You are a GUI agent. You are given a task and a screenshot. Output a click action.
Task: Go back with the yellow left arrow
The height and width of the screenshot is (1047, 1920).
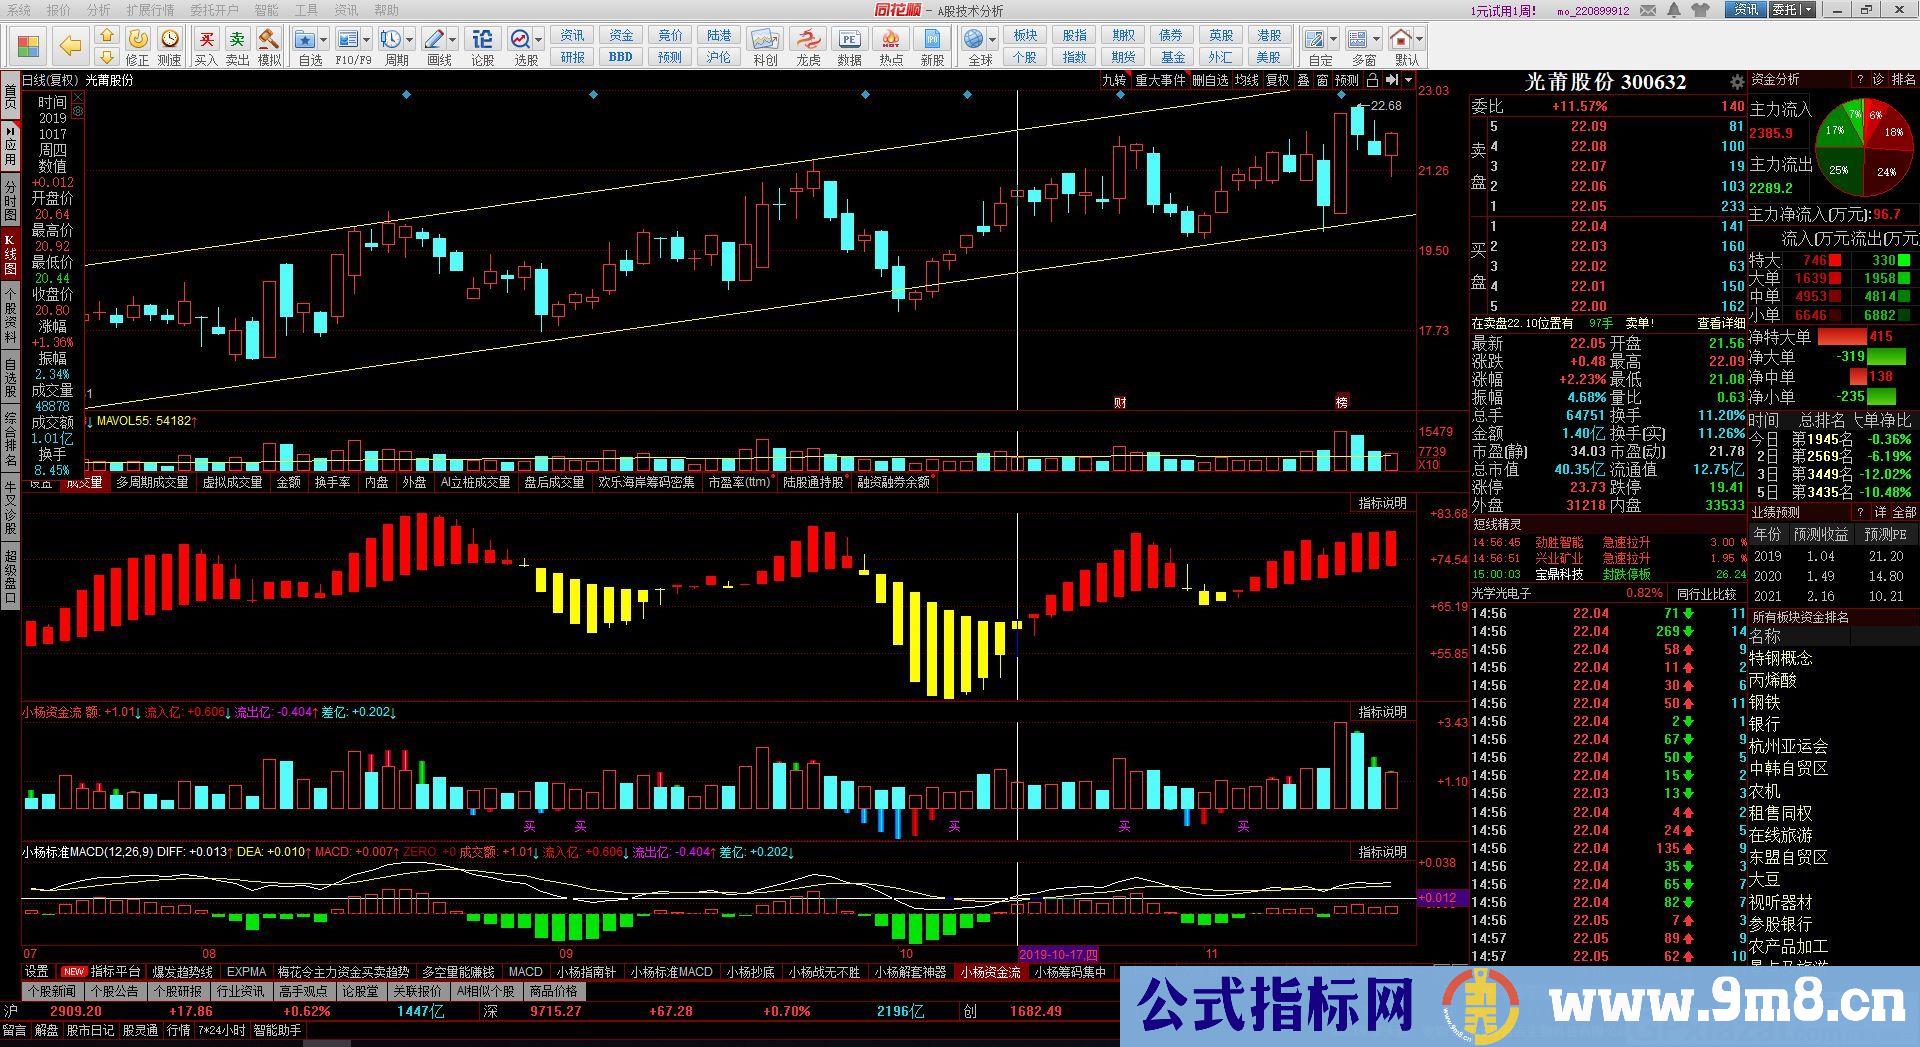pyautogui.click(x=70, y=46)
